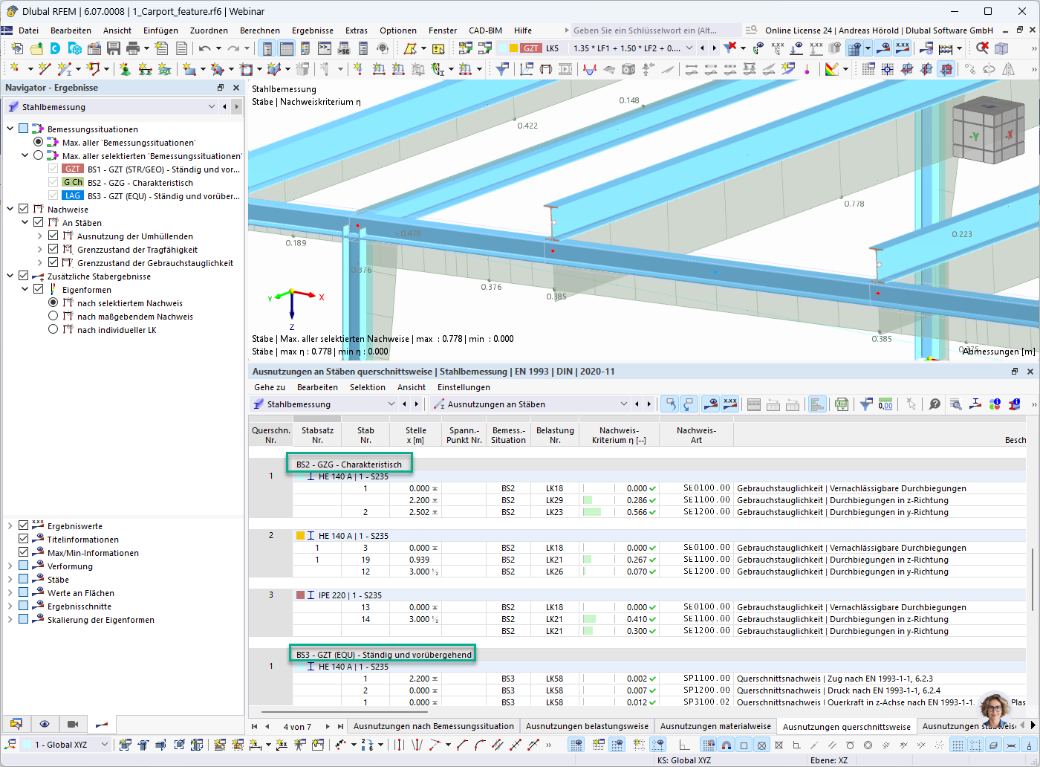Click the yellow color swatch of section 2 HE 140 A
This screenshot has height=767, width=1040.
300,535
